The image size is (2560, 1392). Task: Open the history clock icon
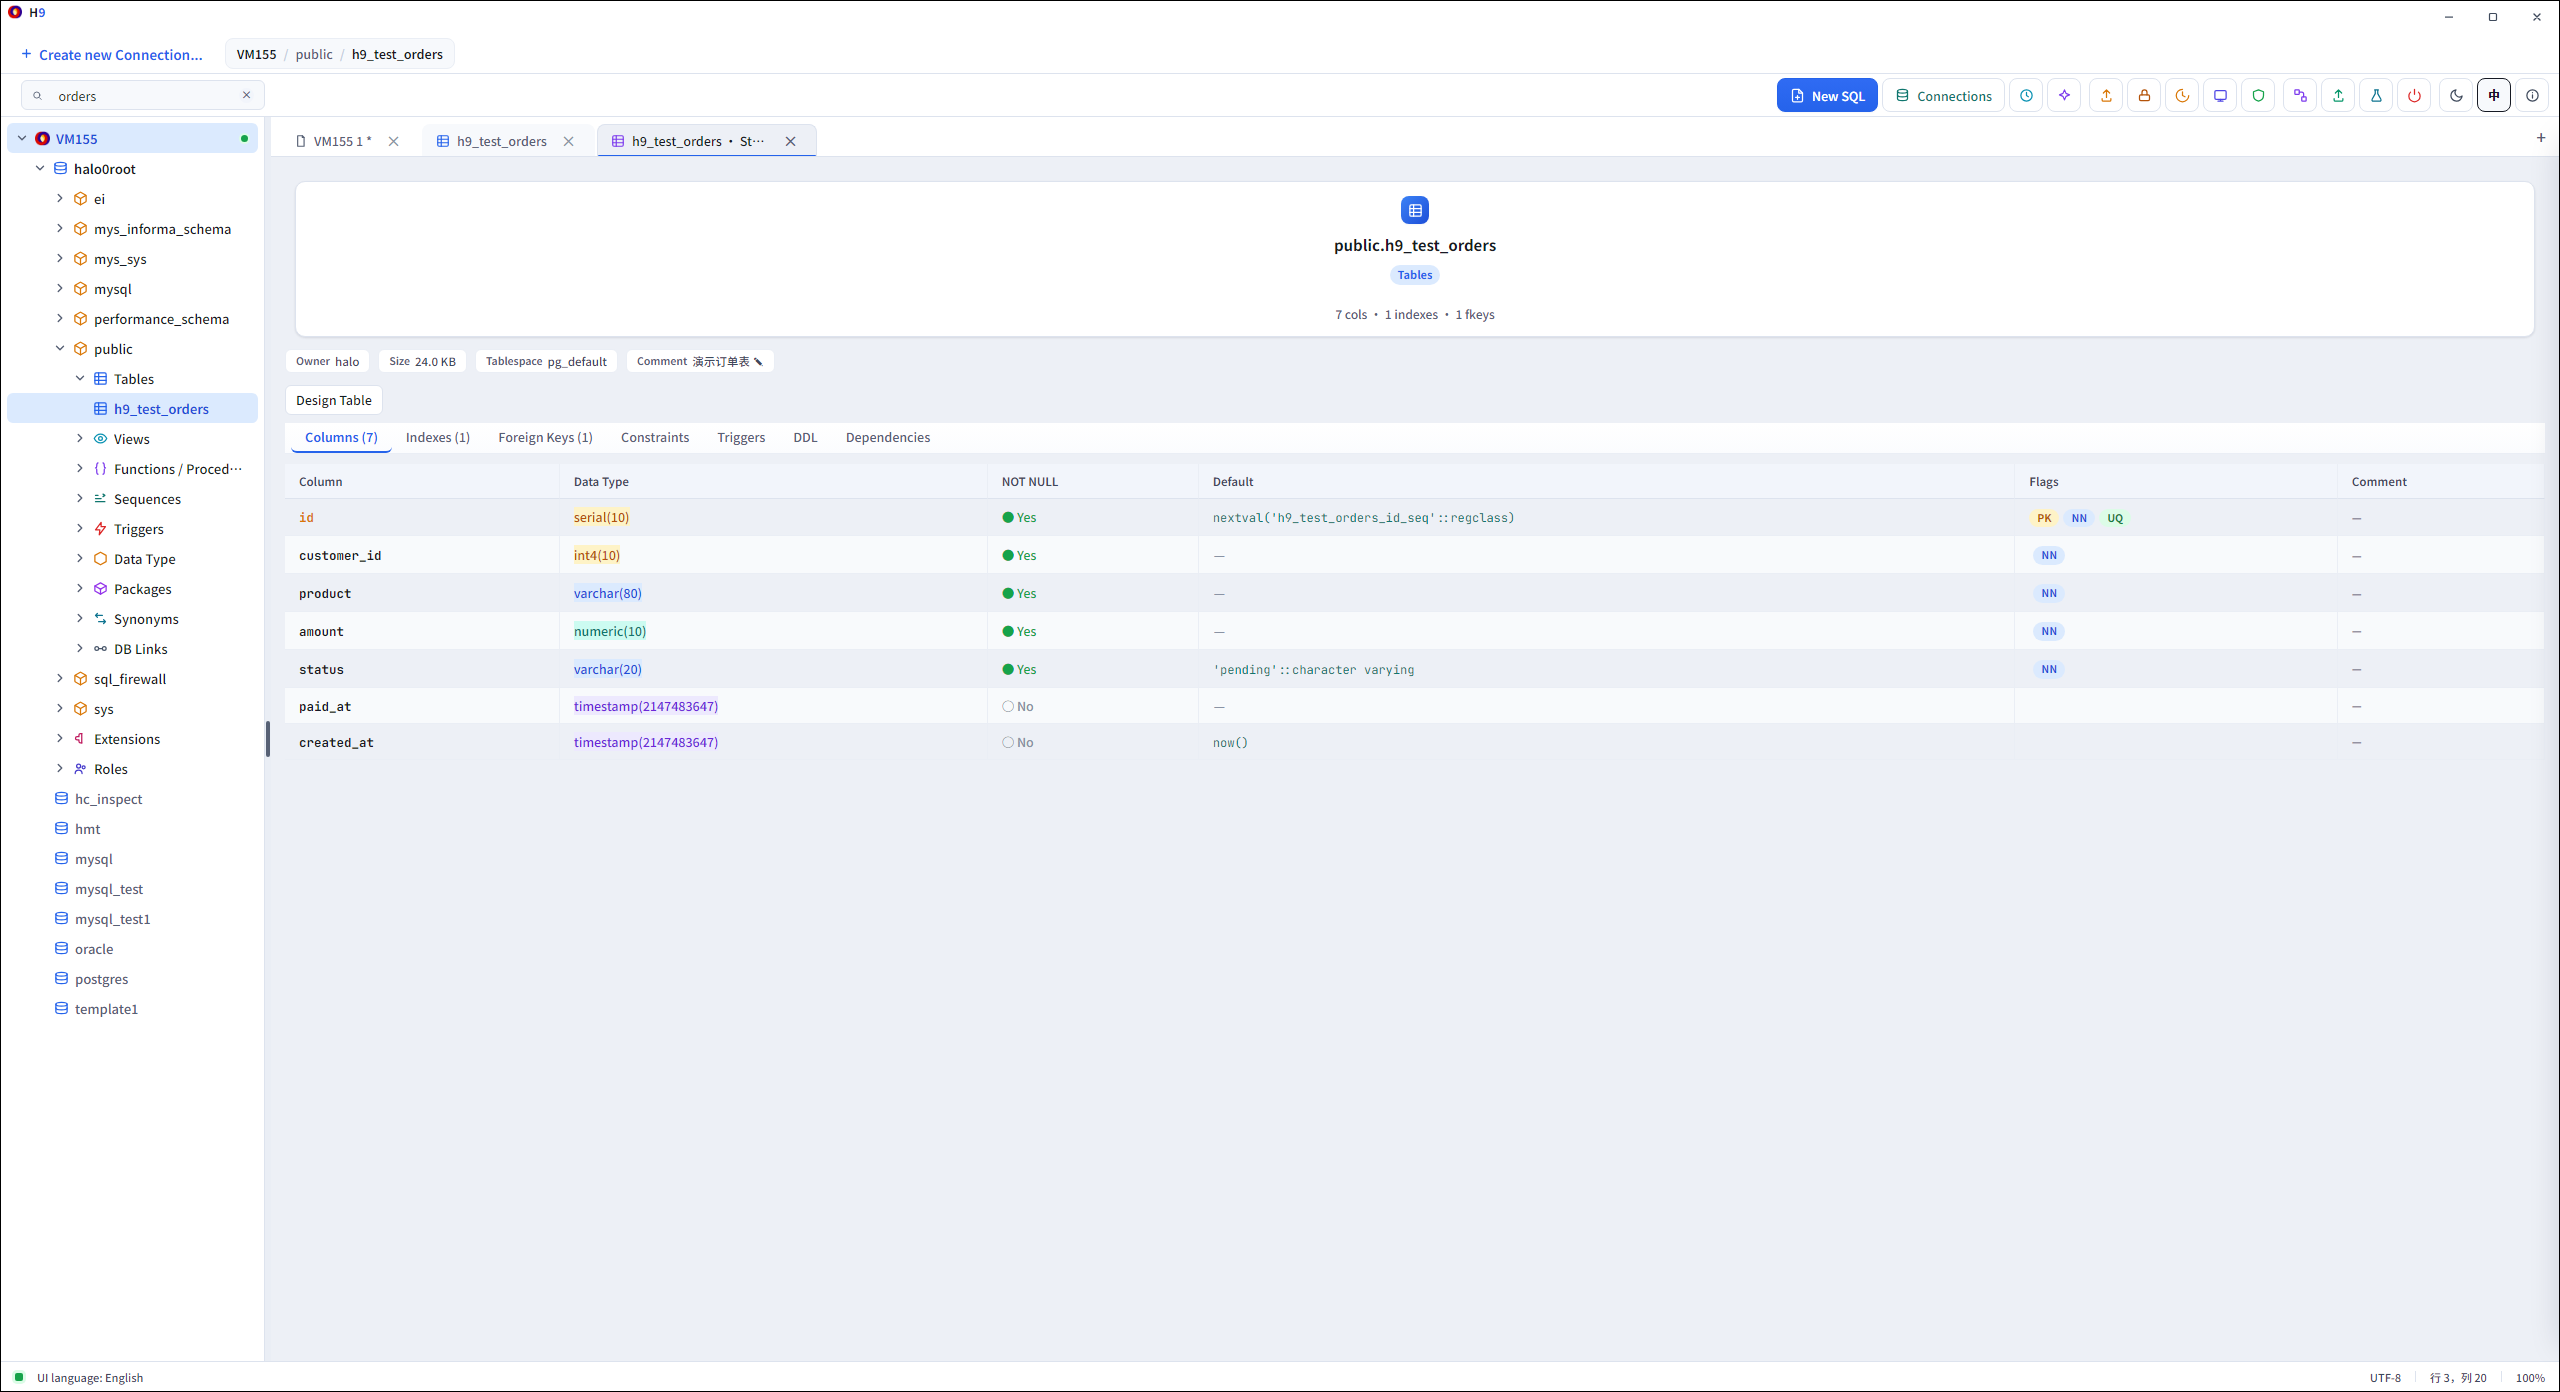coord(2026,96)
